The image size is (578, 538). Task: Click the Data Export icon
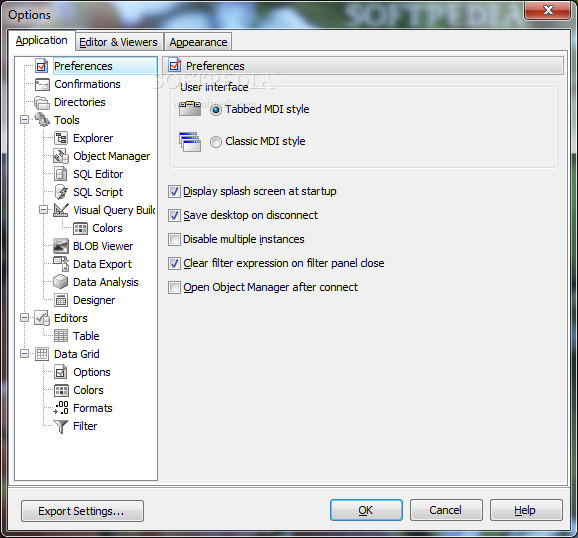point(61,264)
